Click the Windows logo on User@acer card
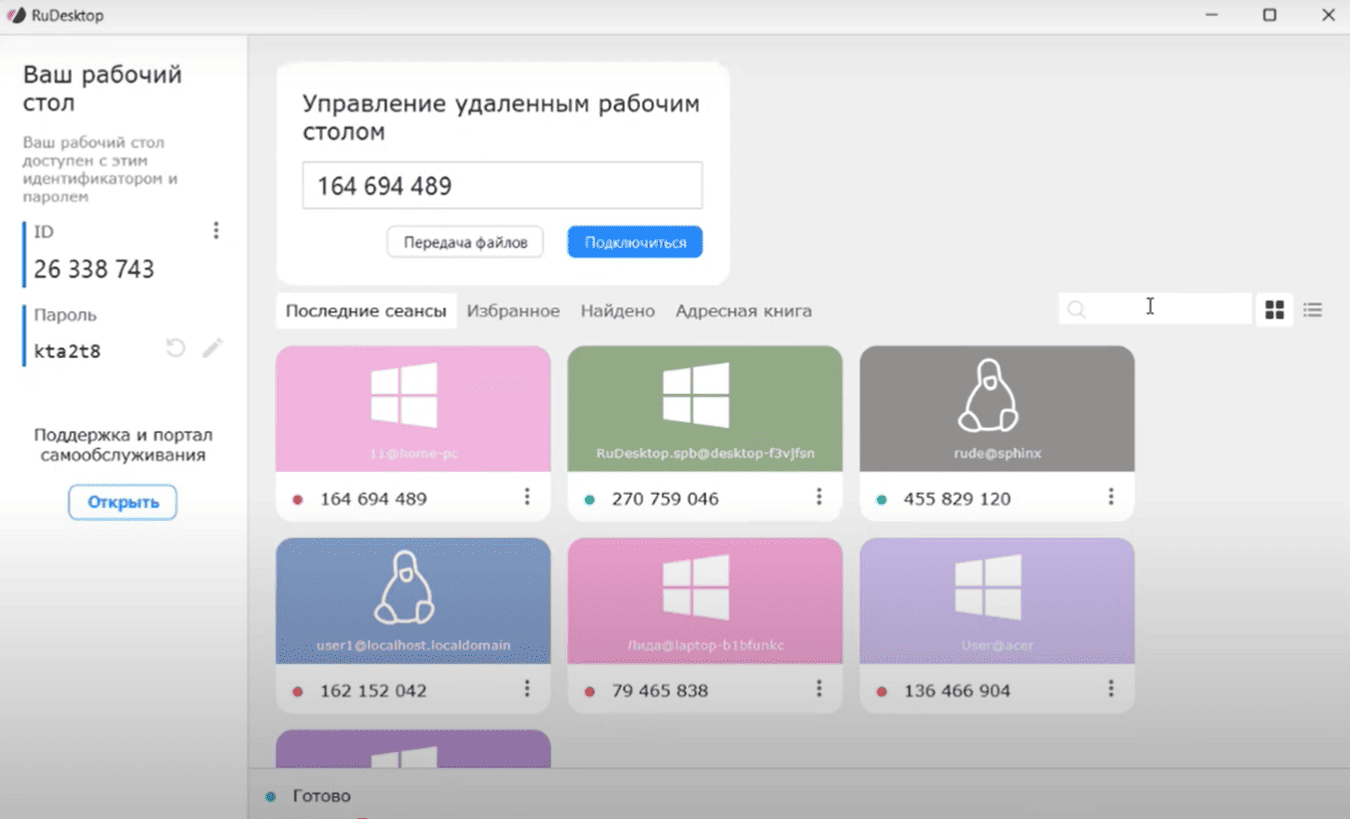This screenshot has height=819, width=1350. tap(988, 588)
